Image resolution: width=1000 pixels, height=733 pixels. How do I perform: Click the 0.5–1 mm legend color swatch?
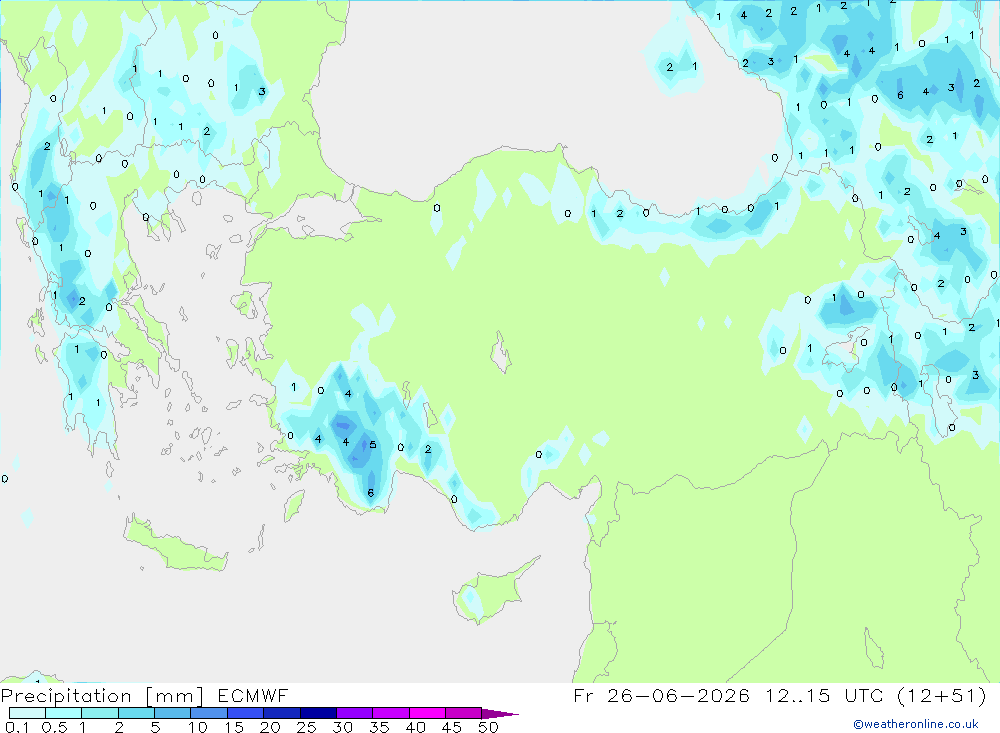(x=63, y=713)
